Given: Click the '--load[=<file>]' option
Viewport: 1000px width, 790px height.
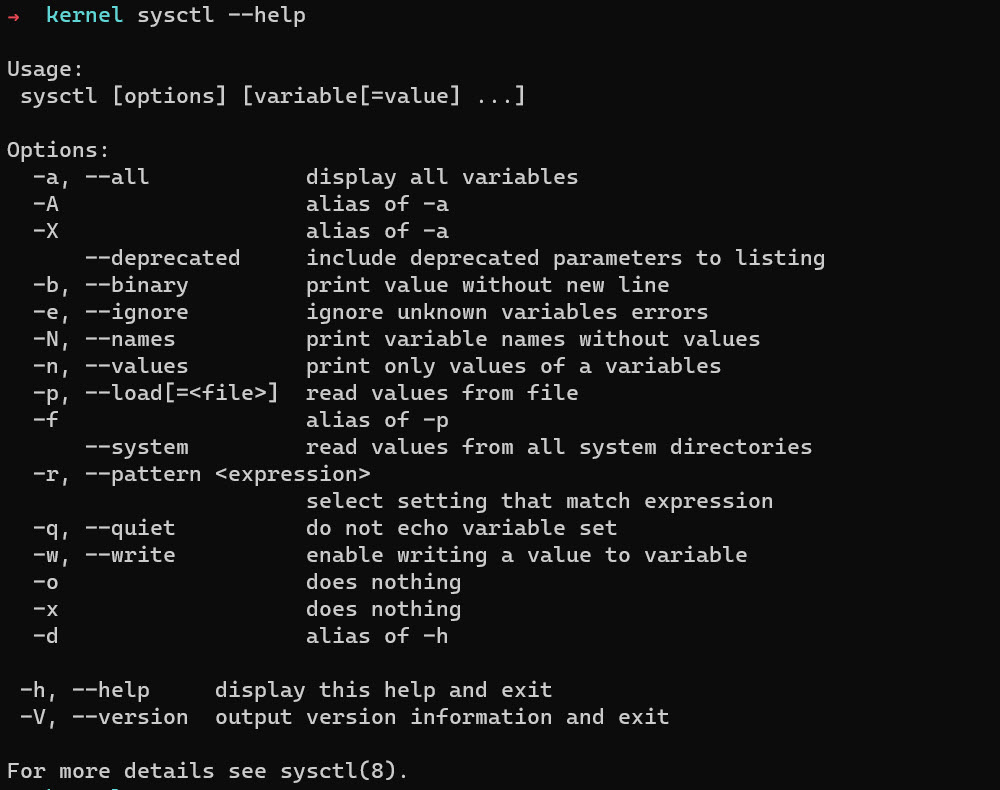Looking at the screenshot, I should (181, 393).
